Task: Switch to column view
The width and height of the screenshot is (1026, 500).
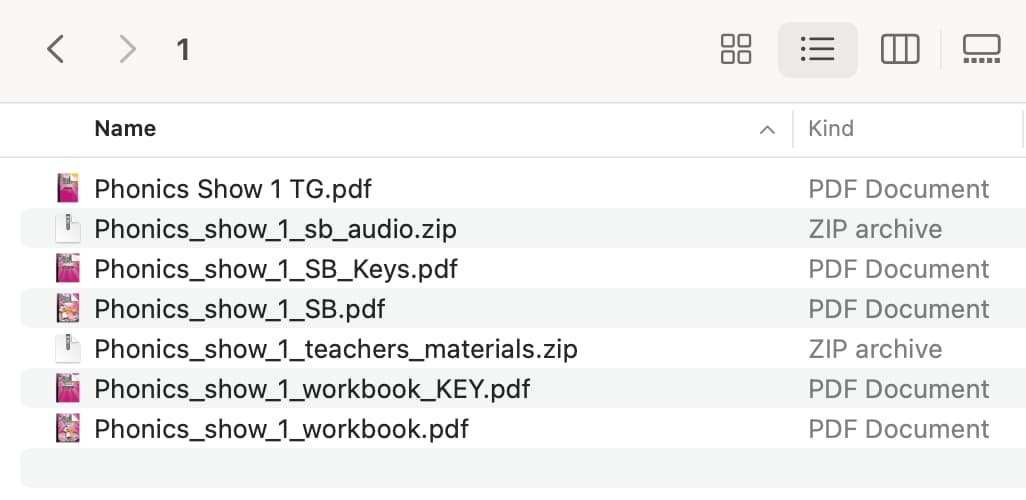Action: tap(900, 49)
